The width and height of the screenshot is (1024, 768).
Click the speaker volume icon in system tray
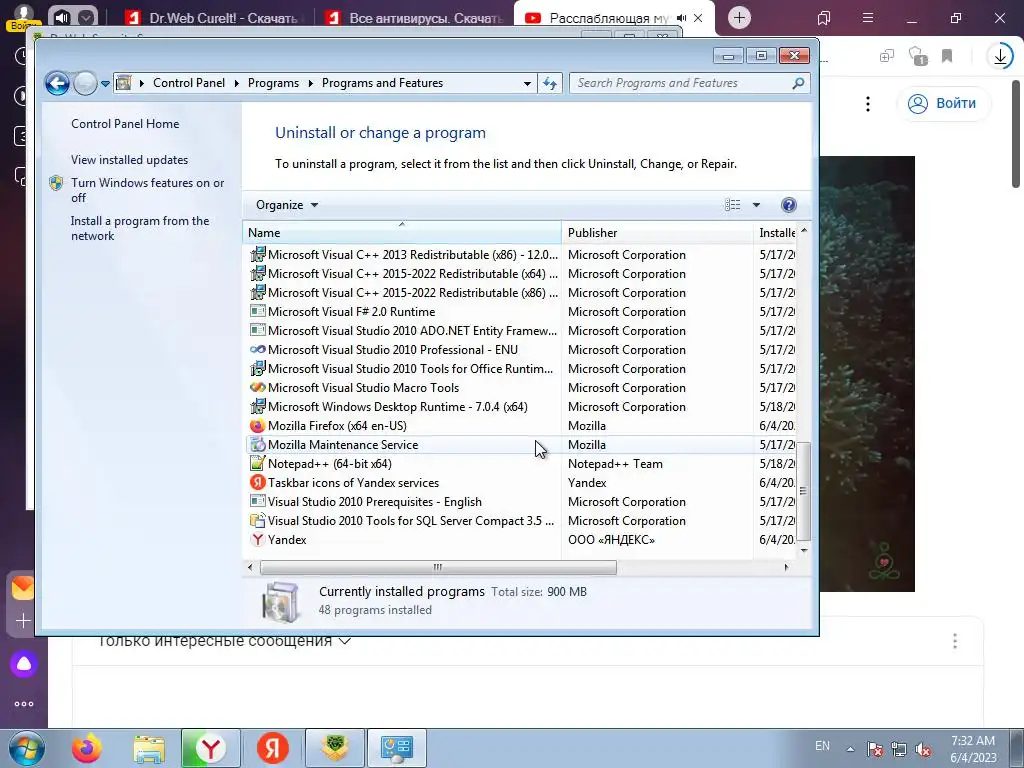coord(923,749)
